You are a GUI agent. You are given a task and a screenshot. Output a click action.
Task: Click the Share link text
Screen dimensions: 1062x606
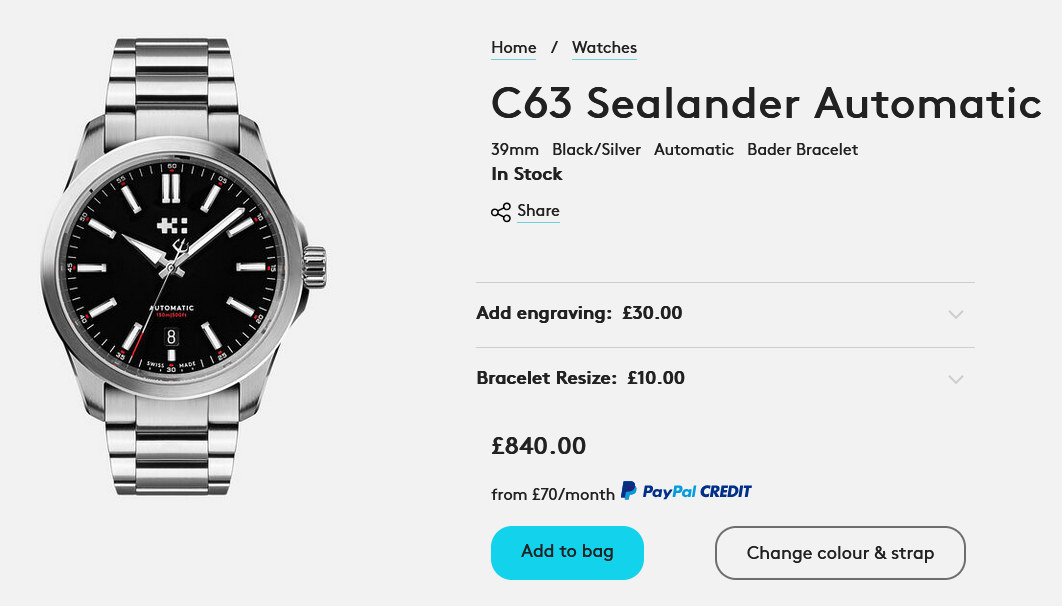click(538, 211)
